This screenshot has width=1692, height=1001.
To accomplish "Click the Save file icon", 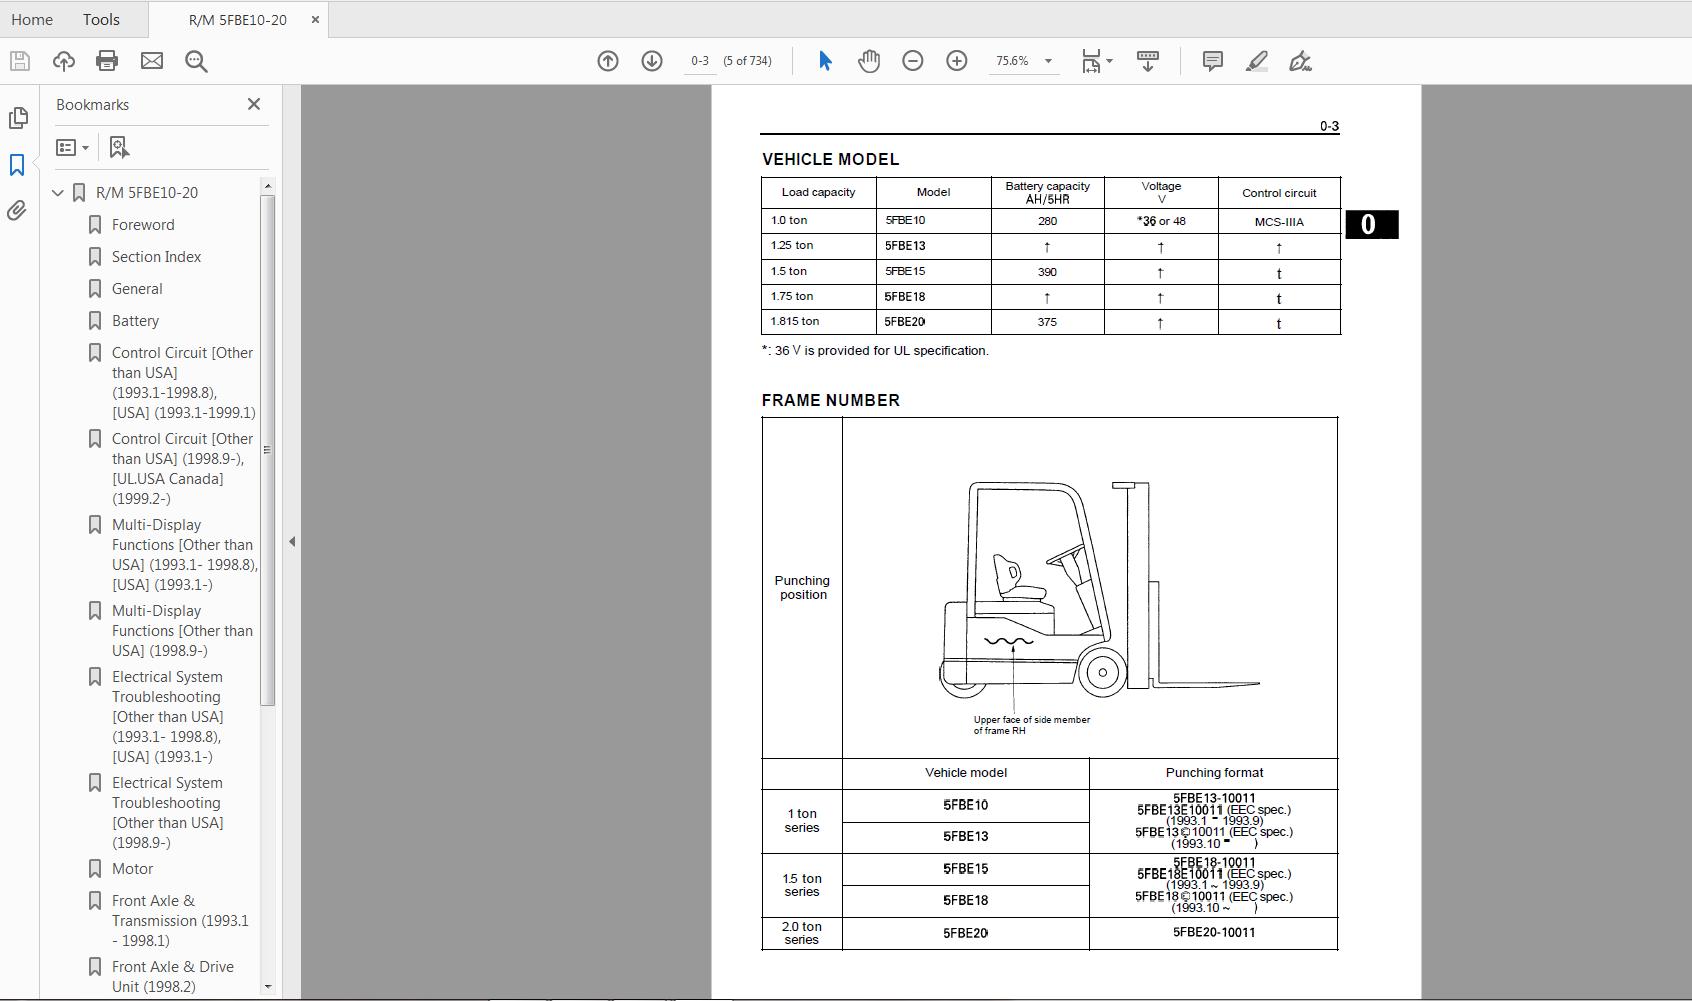I will pos(18,61).
